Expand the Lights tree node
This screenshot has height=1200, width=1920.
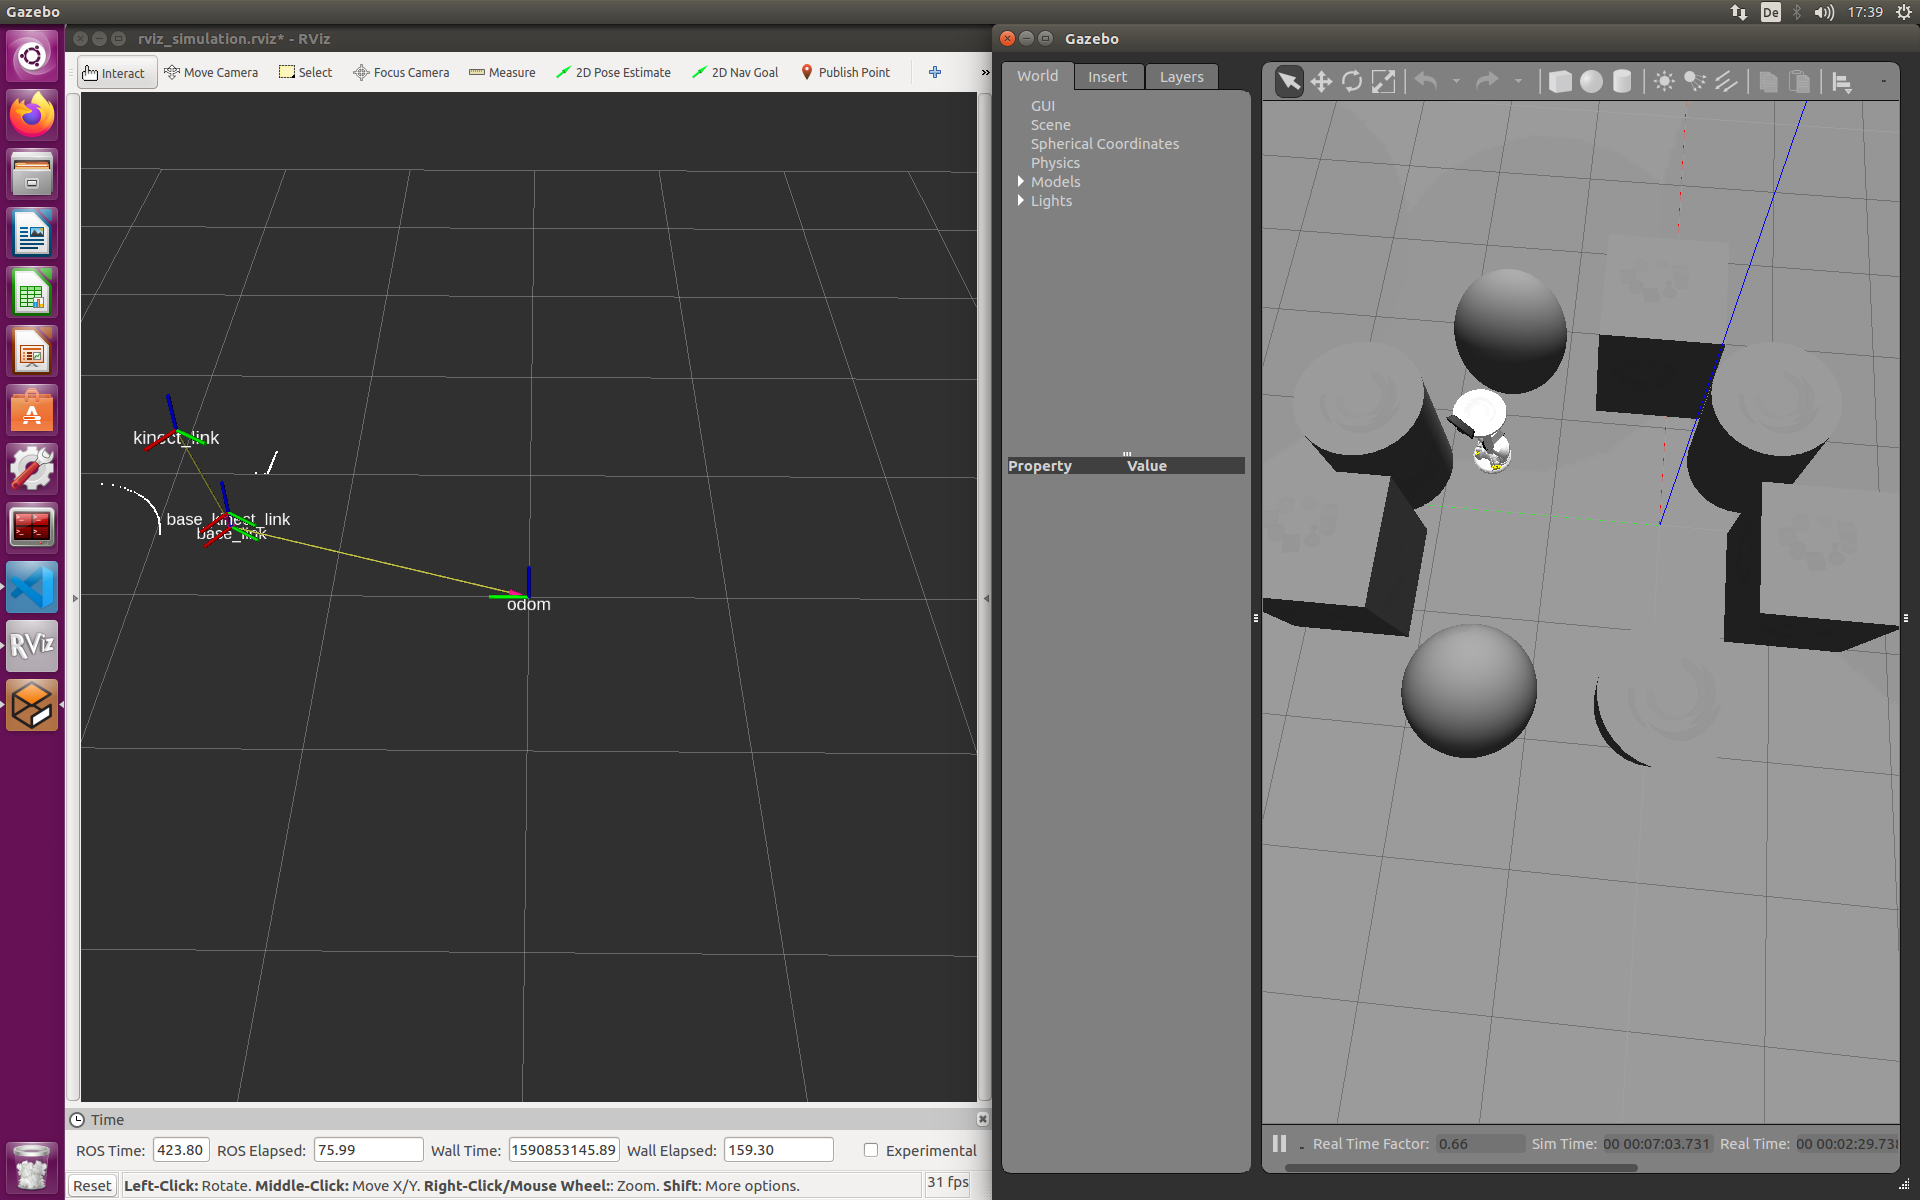pos(1020,200)
